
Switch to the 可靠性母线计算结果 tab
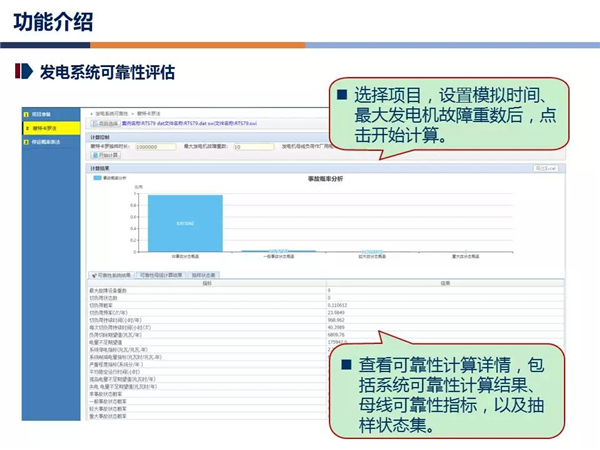pyautogui.click(x=160, y=274)
